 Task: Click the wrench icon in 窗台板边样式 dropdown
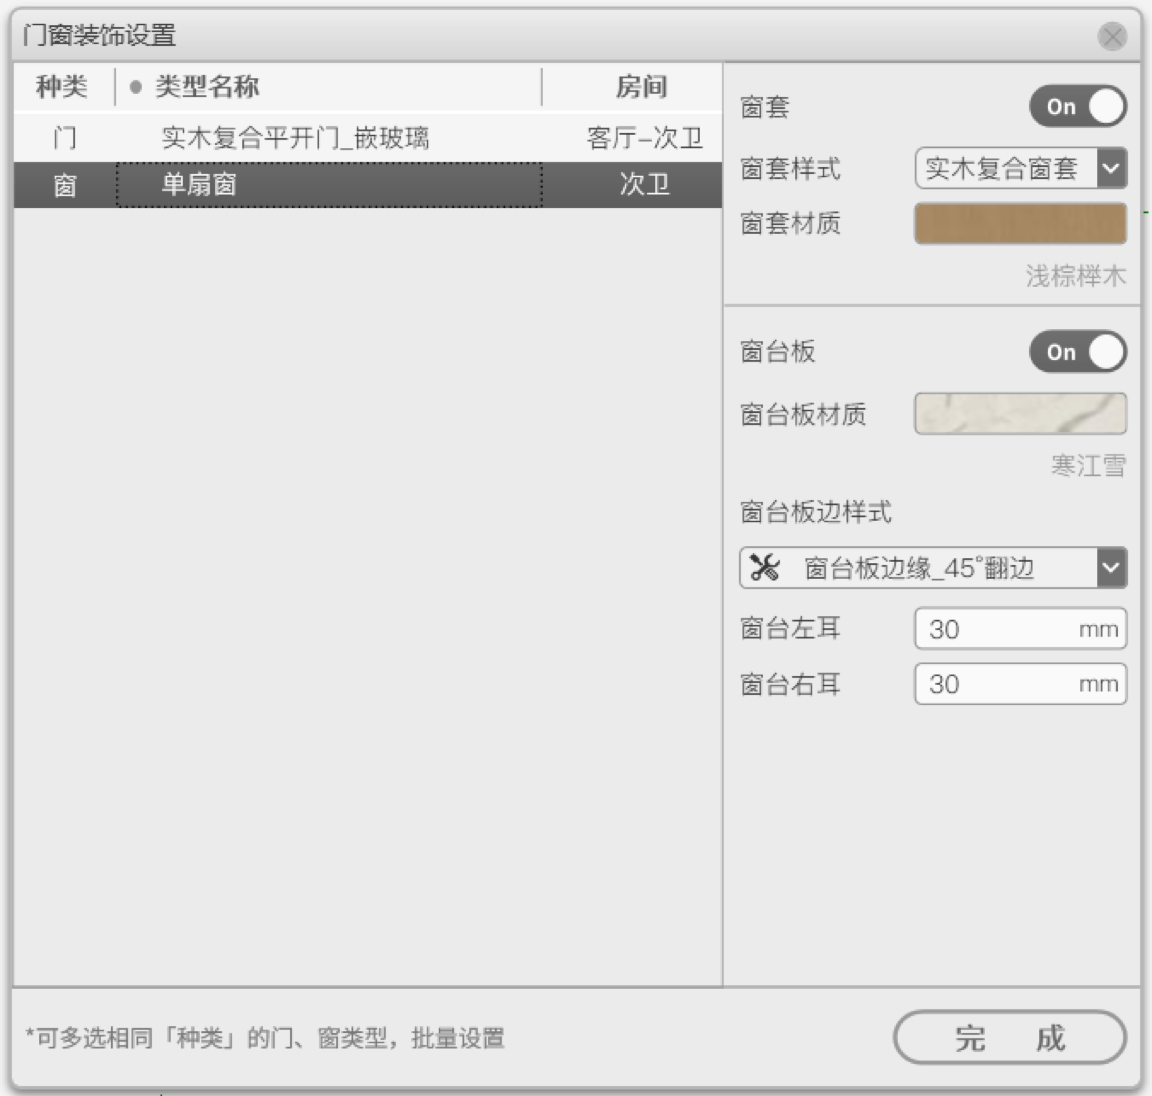764,567
